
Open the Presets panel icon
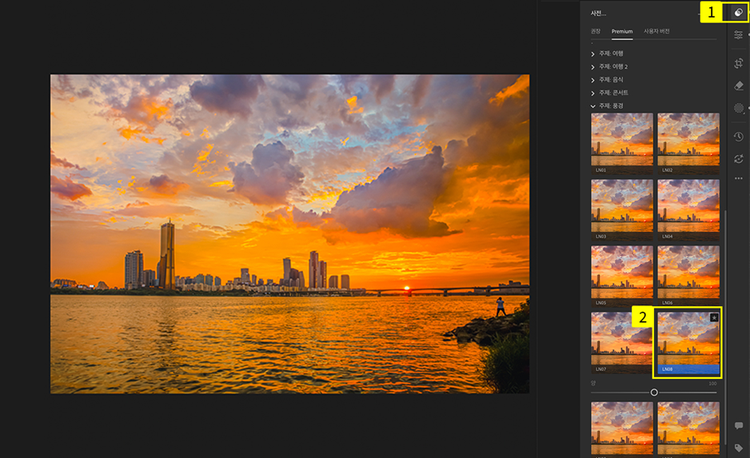738,13
